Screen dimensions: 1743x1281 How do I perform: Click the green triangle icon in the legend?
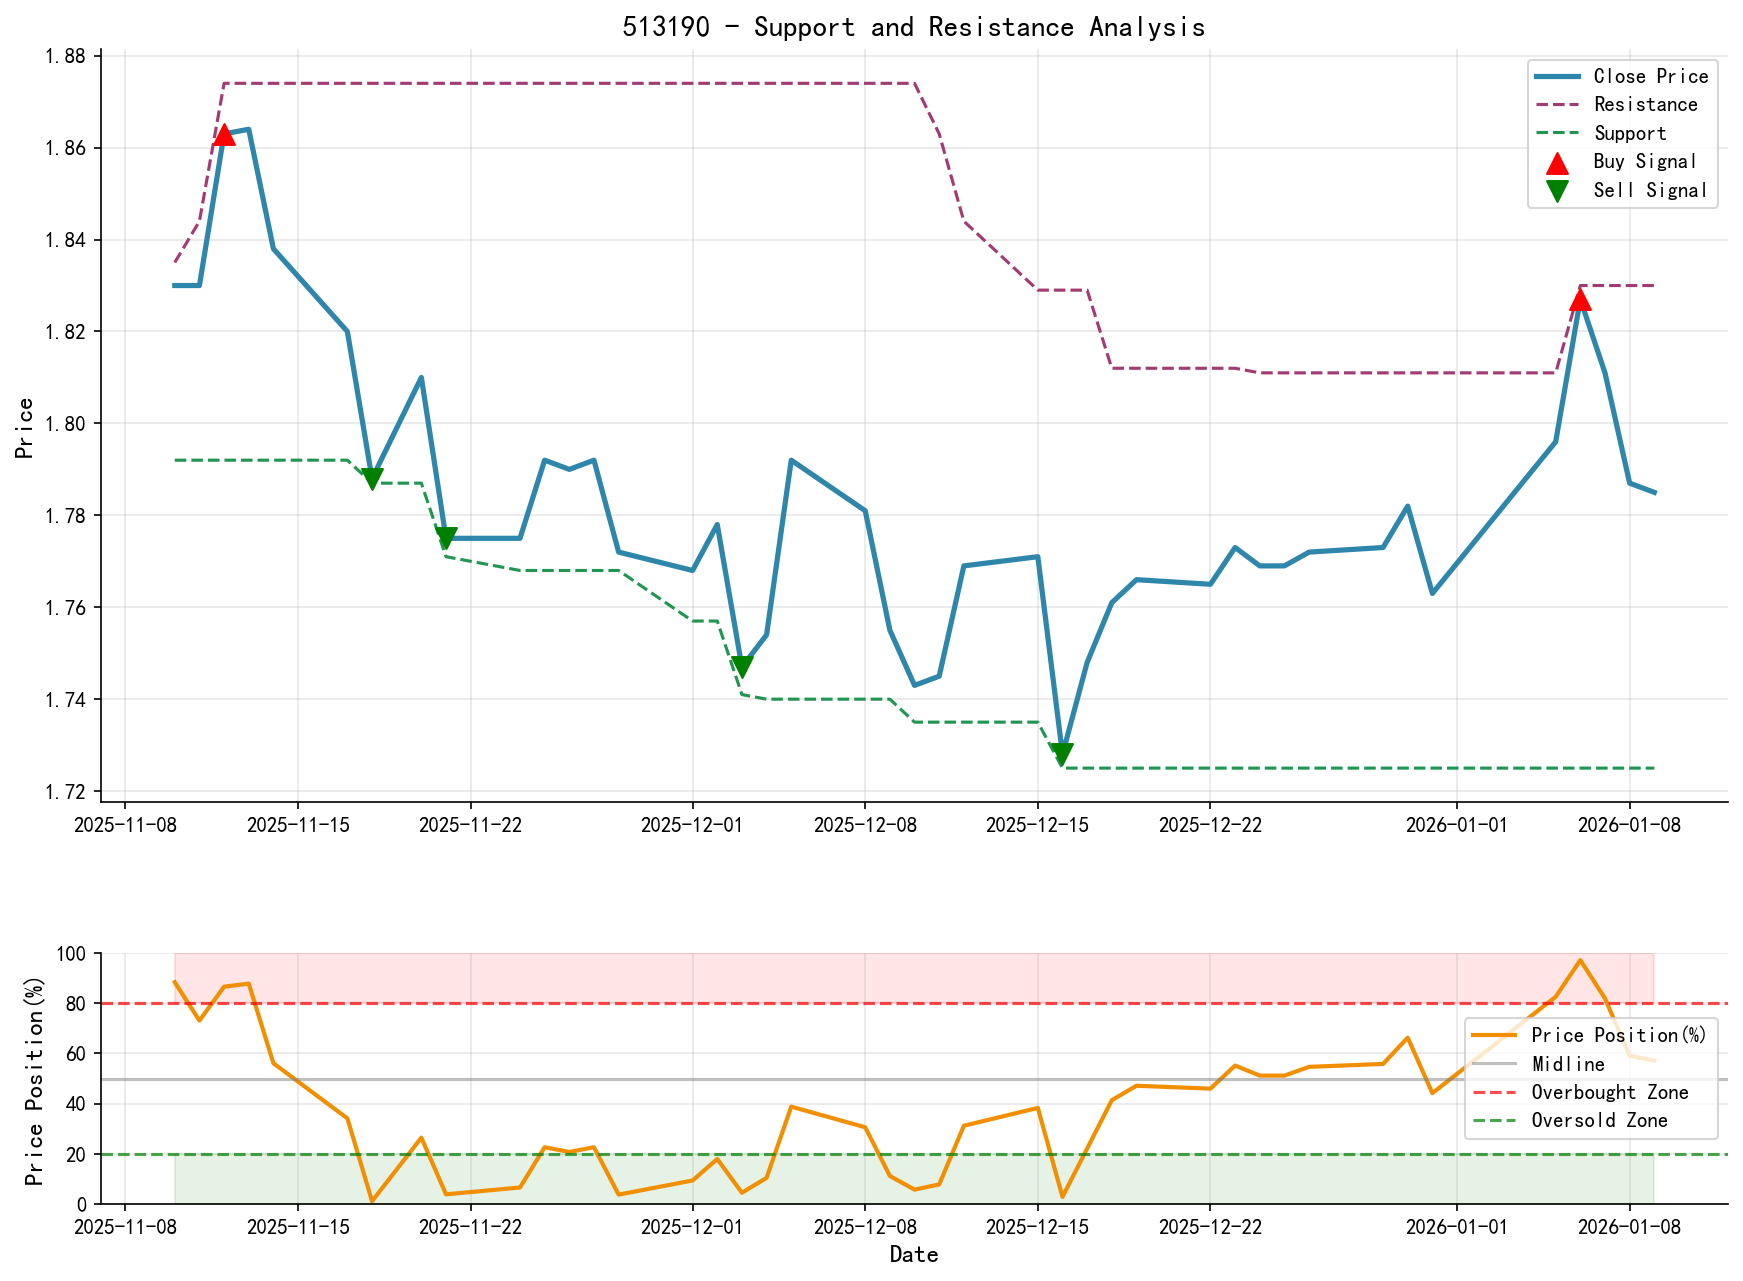[x=1557, y=189]
